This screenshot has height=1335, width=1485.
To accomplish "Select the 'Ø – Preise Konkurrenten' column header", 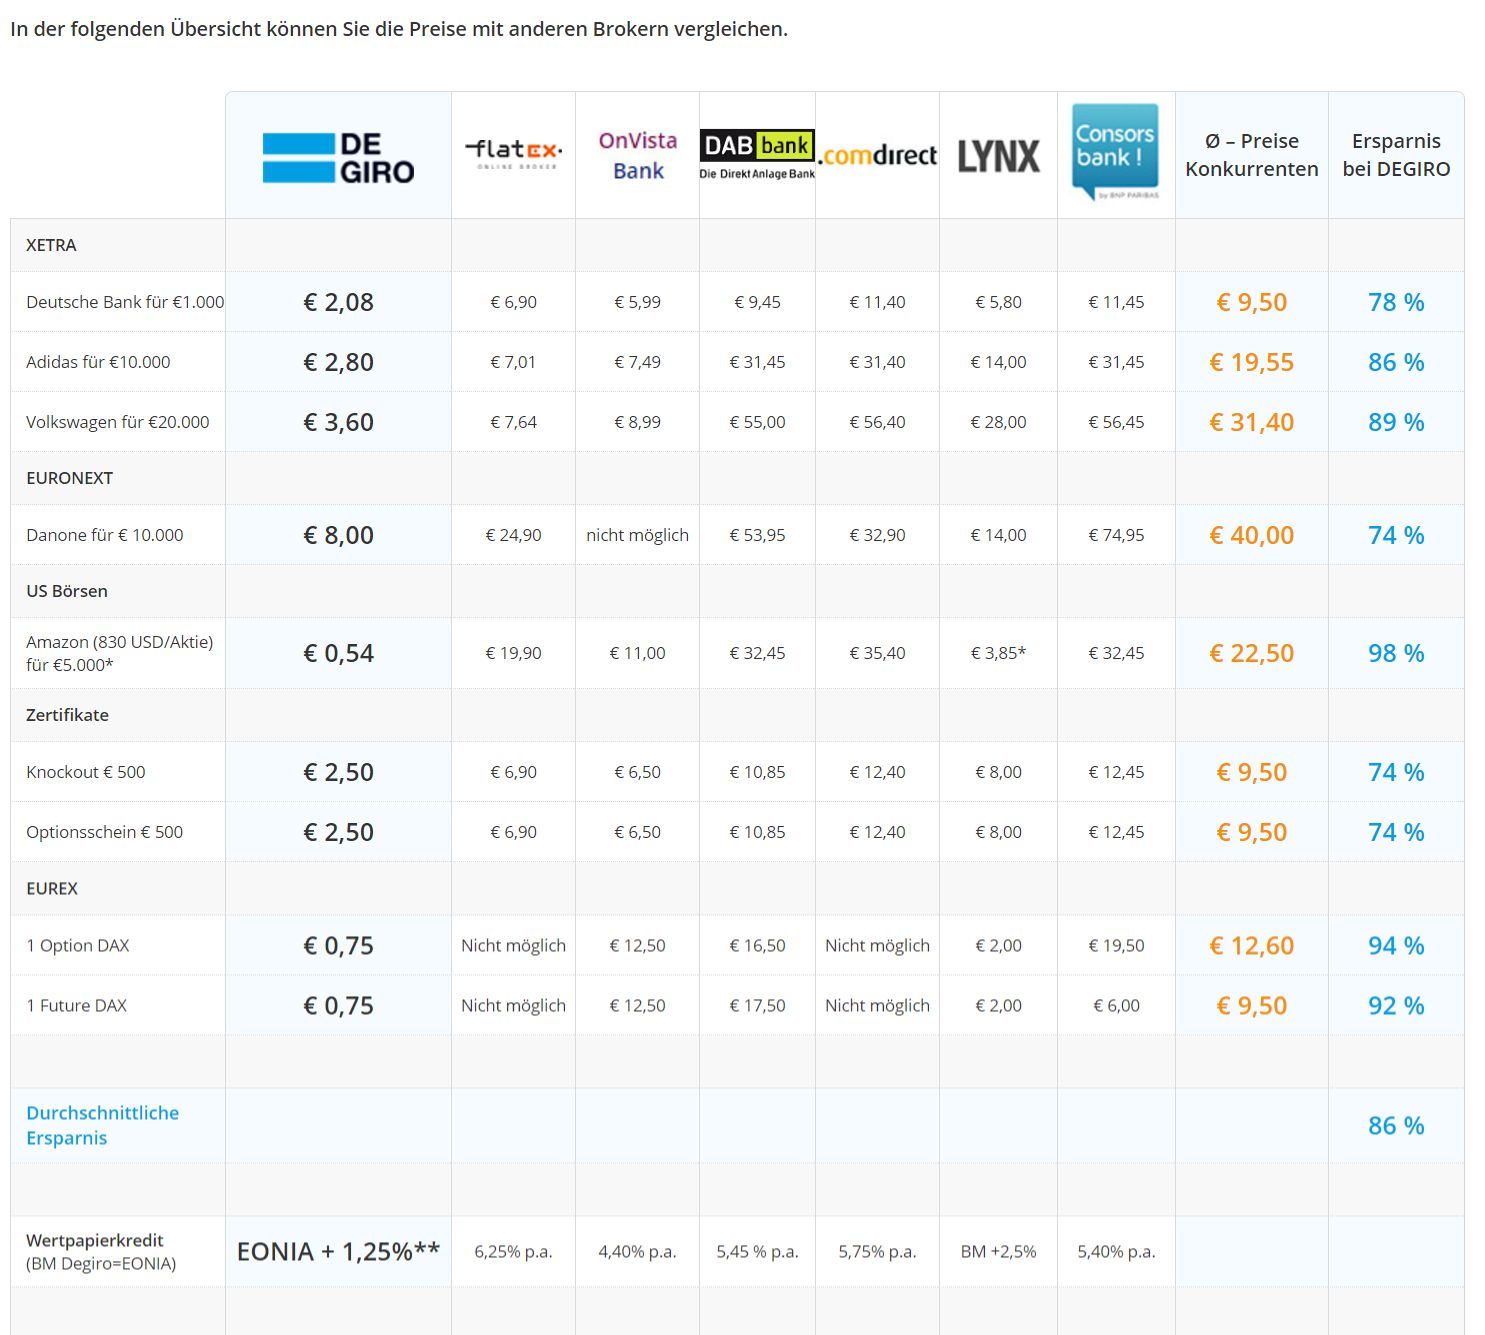I will (x=1252, y=155).
